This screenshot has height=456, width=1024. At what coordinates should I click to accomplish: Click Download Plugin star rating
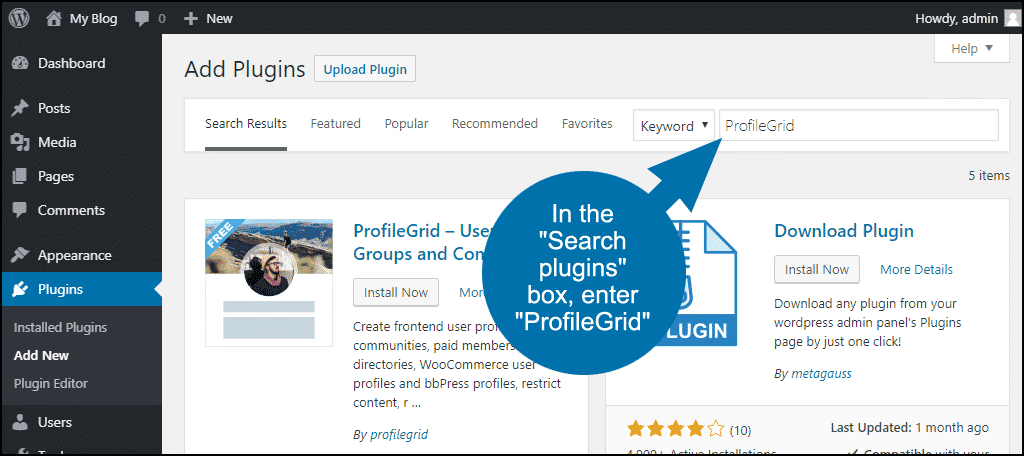pyautogui.click(x=676, y=429)
